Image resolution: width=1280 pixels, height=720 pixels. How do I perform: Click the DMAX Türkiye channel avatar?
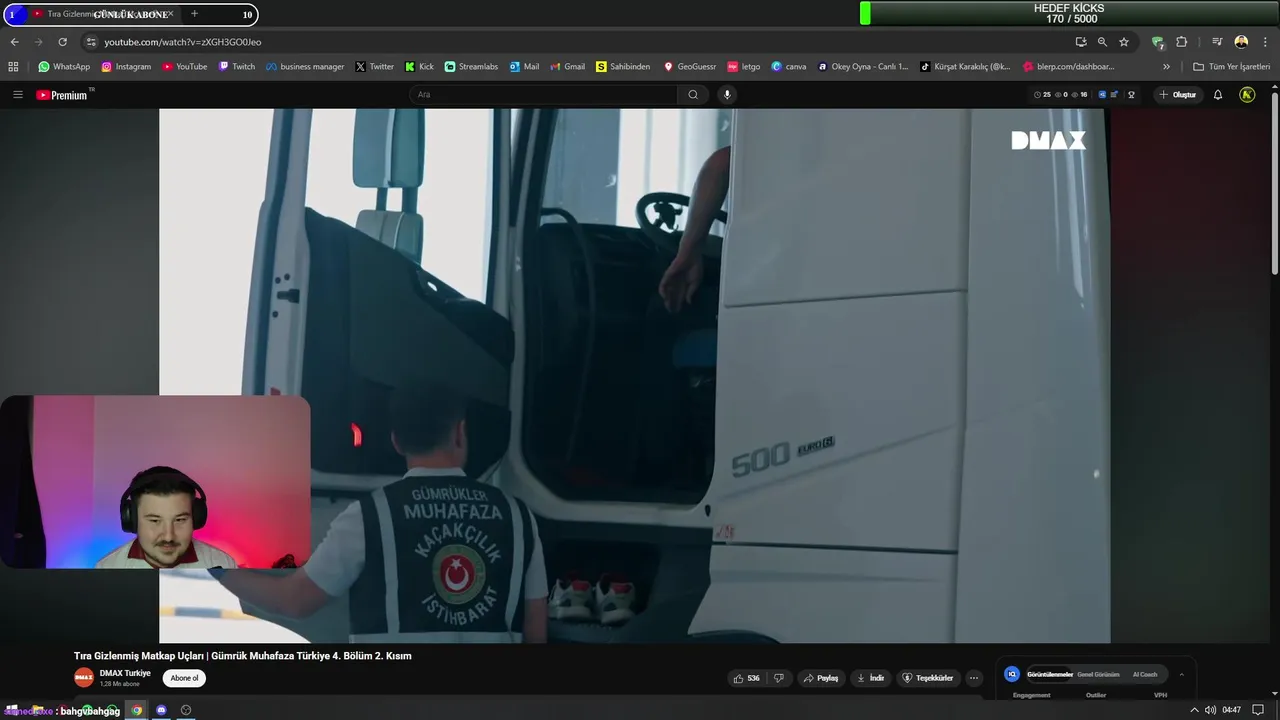84,678
